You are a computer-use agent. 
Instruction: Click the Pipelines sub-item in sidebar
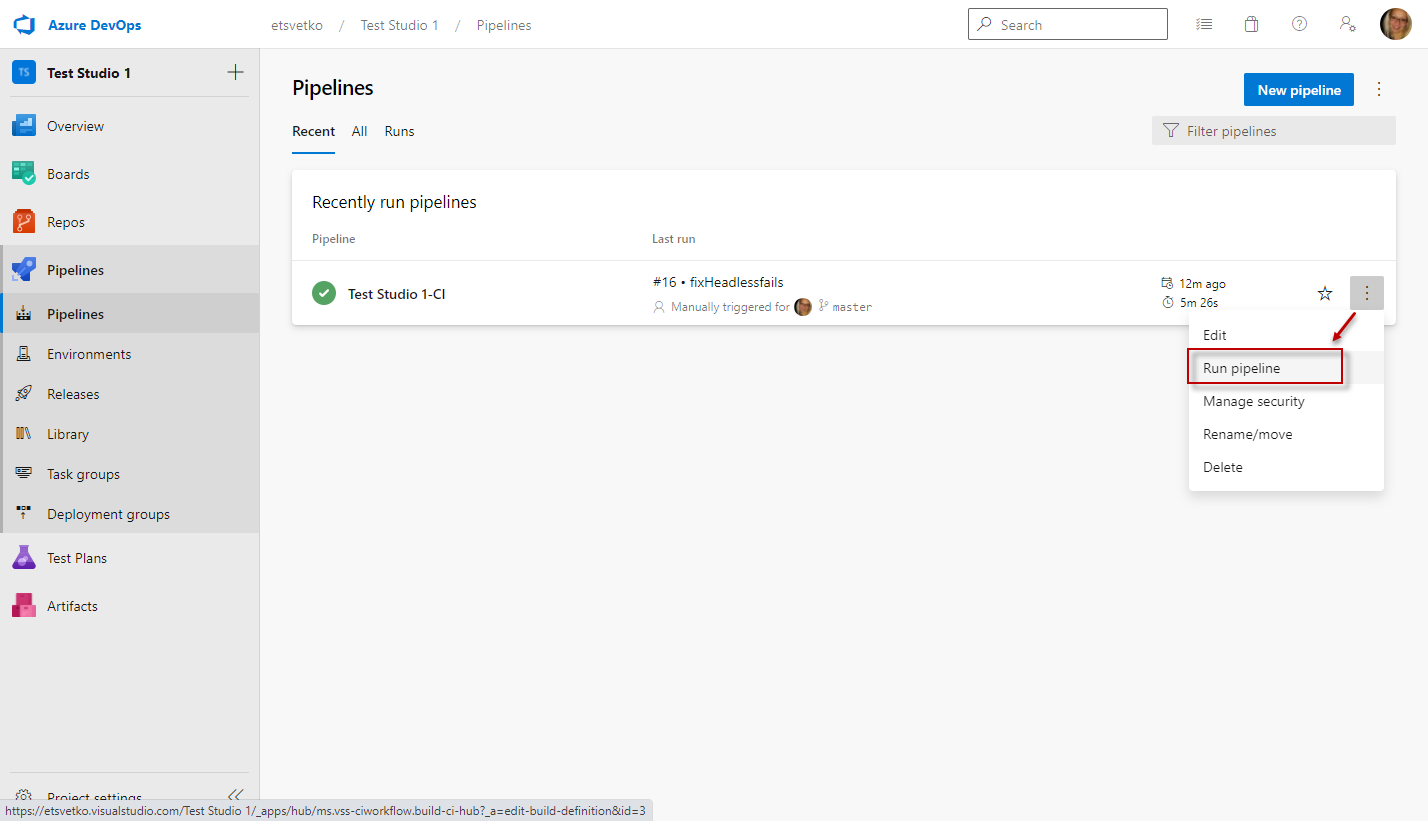(130, 314)
